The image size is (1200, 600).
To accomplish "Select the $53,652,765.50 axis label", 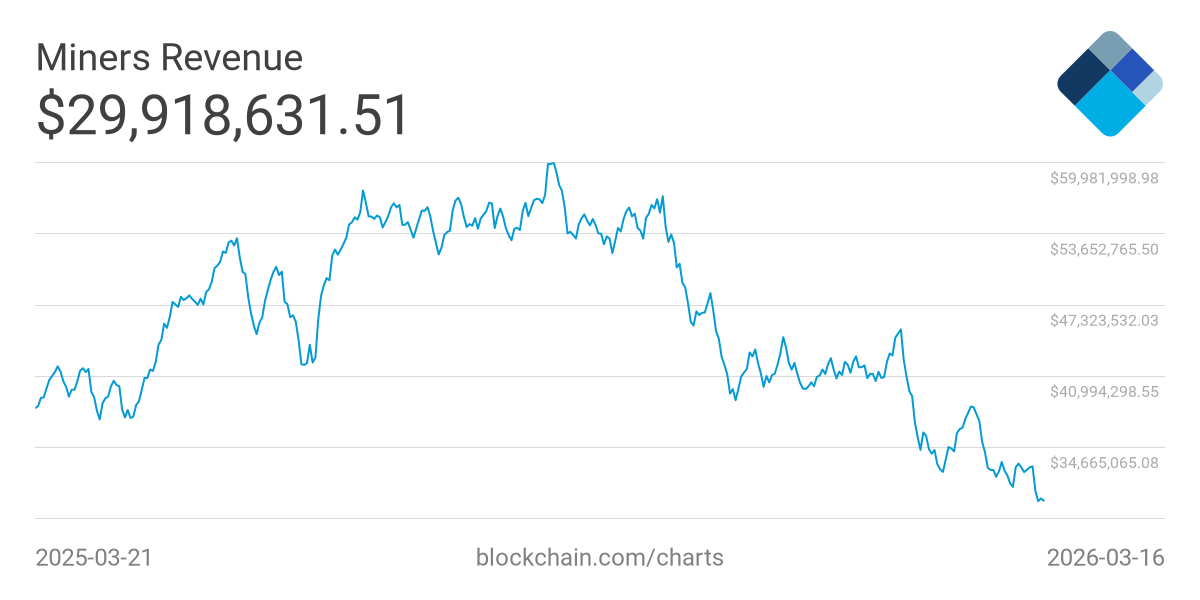I will coord(1104,249).
